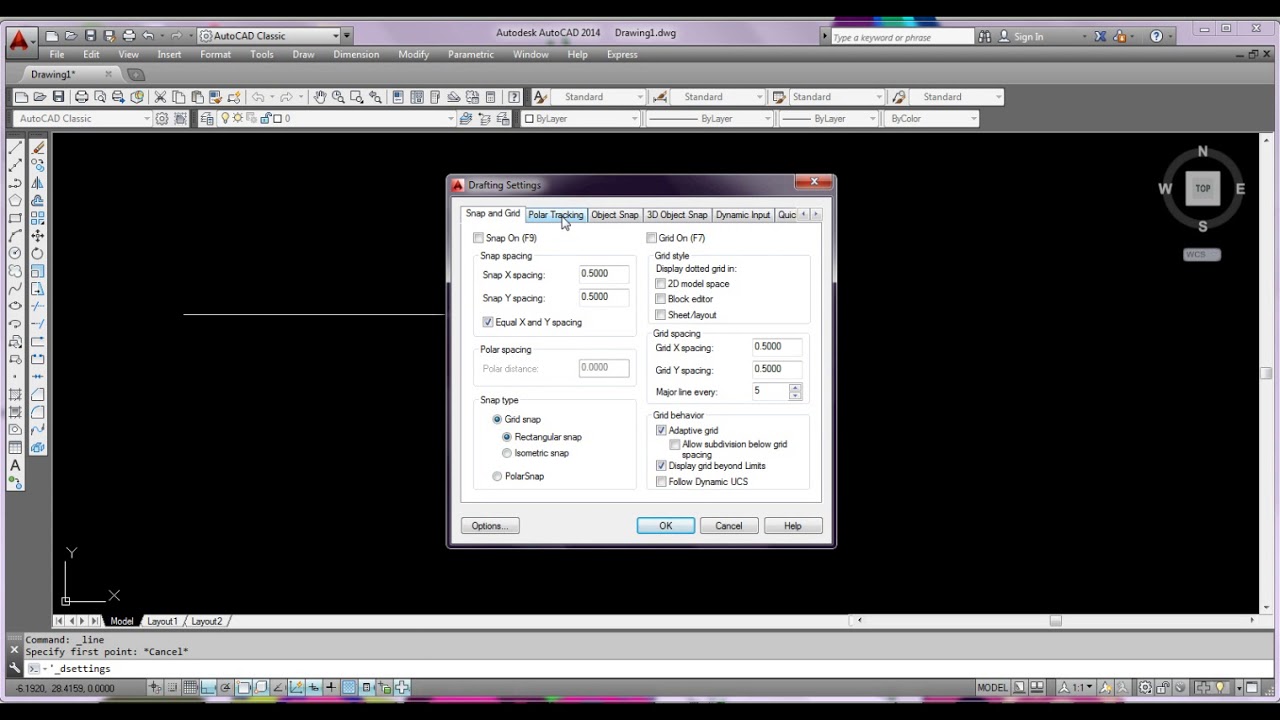Open the Multileader Style Standard dropdown
The height and width of the screenshot is (720, 1280).
pos(956,97)
